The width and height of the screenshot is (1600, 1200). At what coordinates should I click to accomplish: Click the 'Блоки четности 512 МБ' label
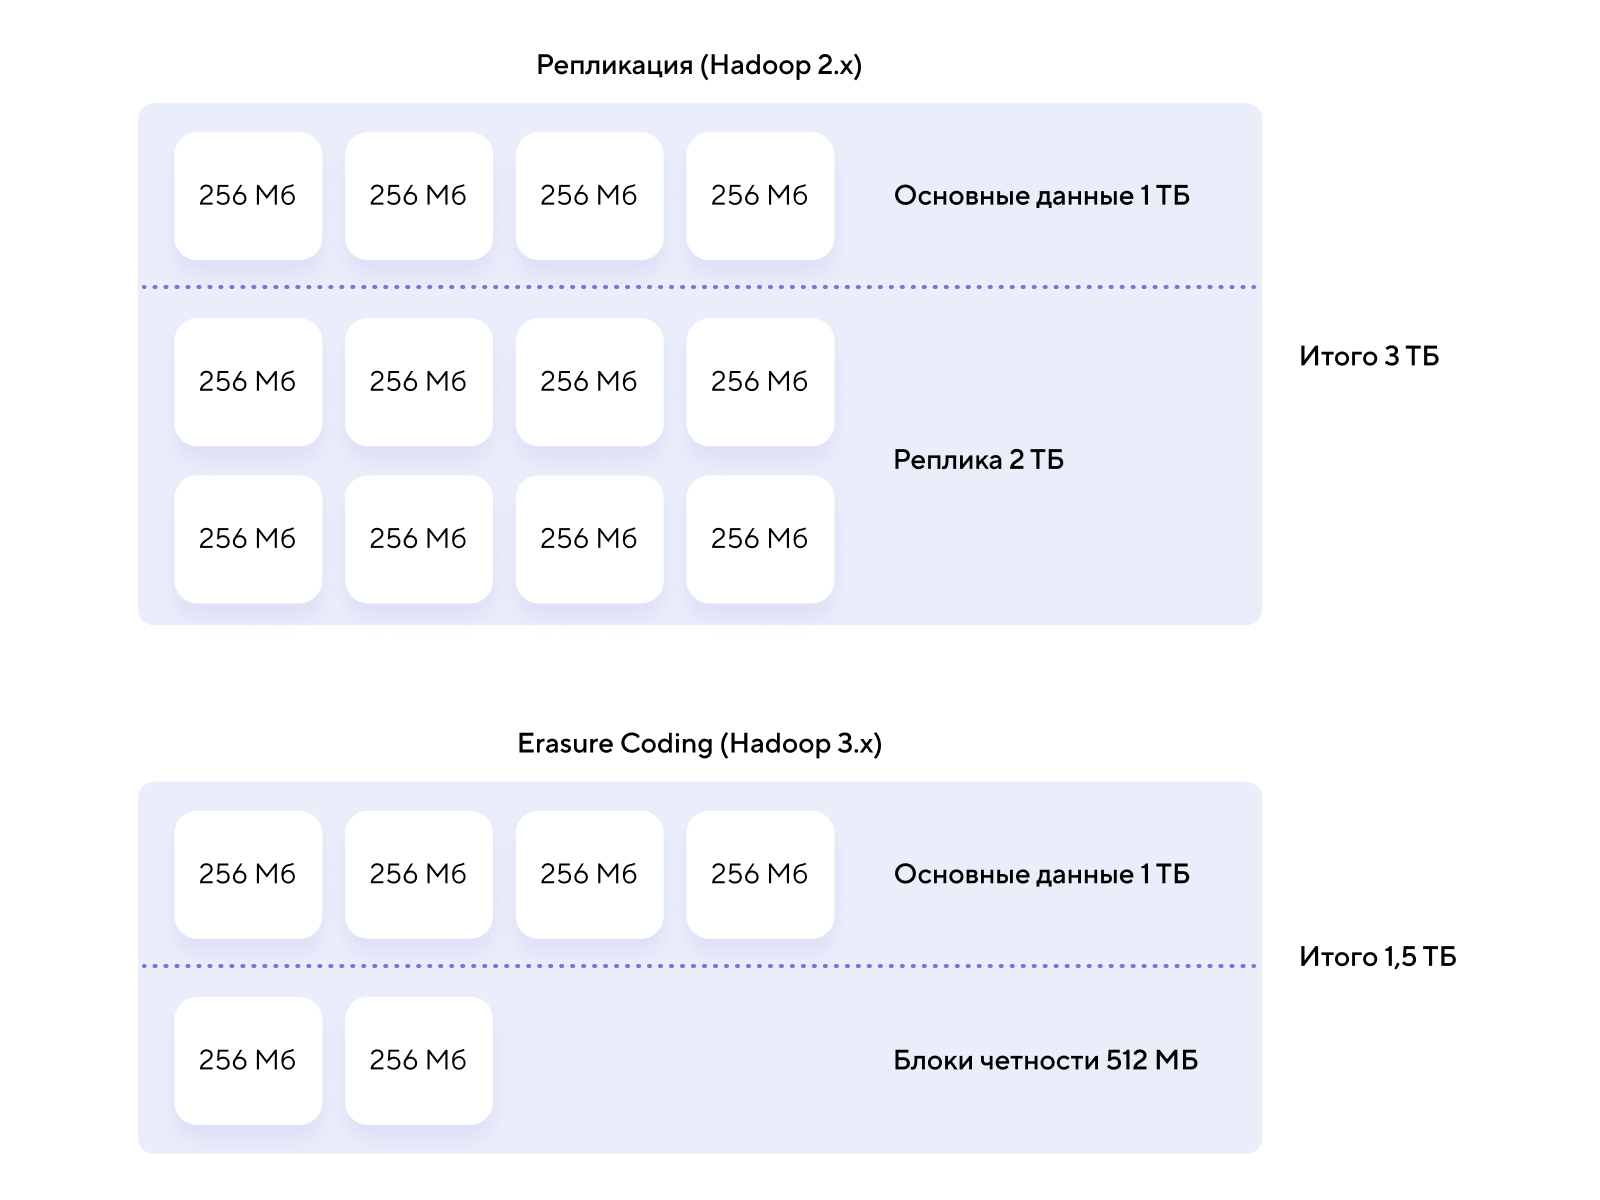pos(1045,1061)
